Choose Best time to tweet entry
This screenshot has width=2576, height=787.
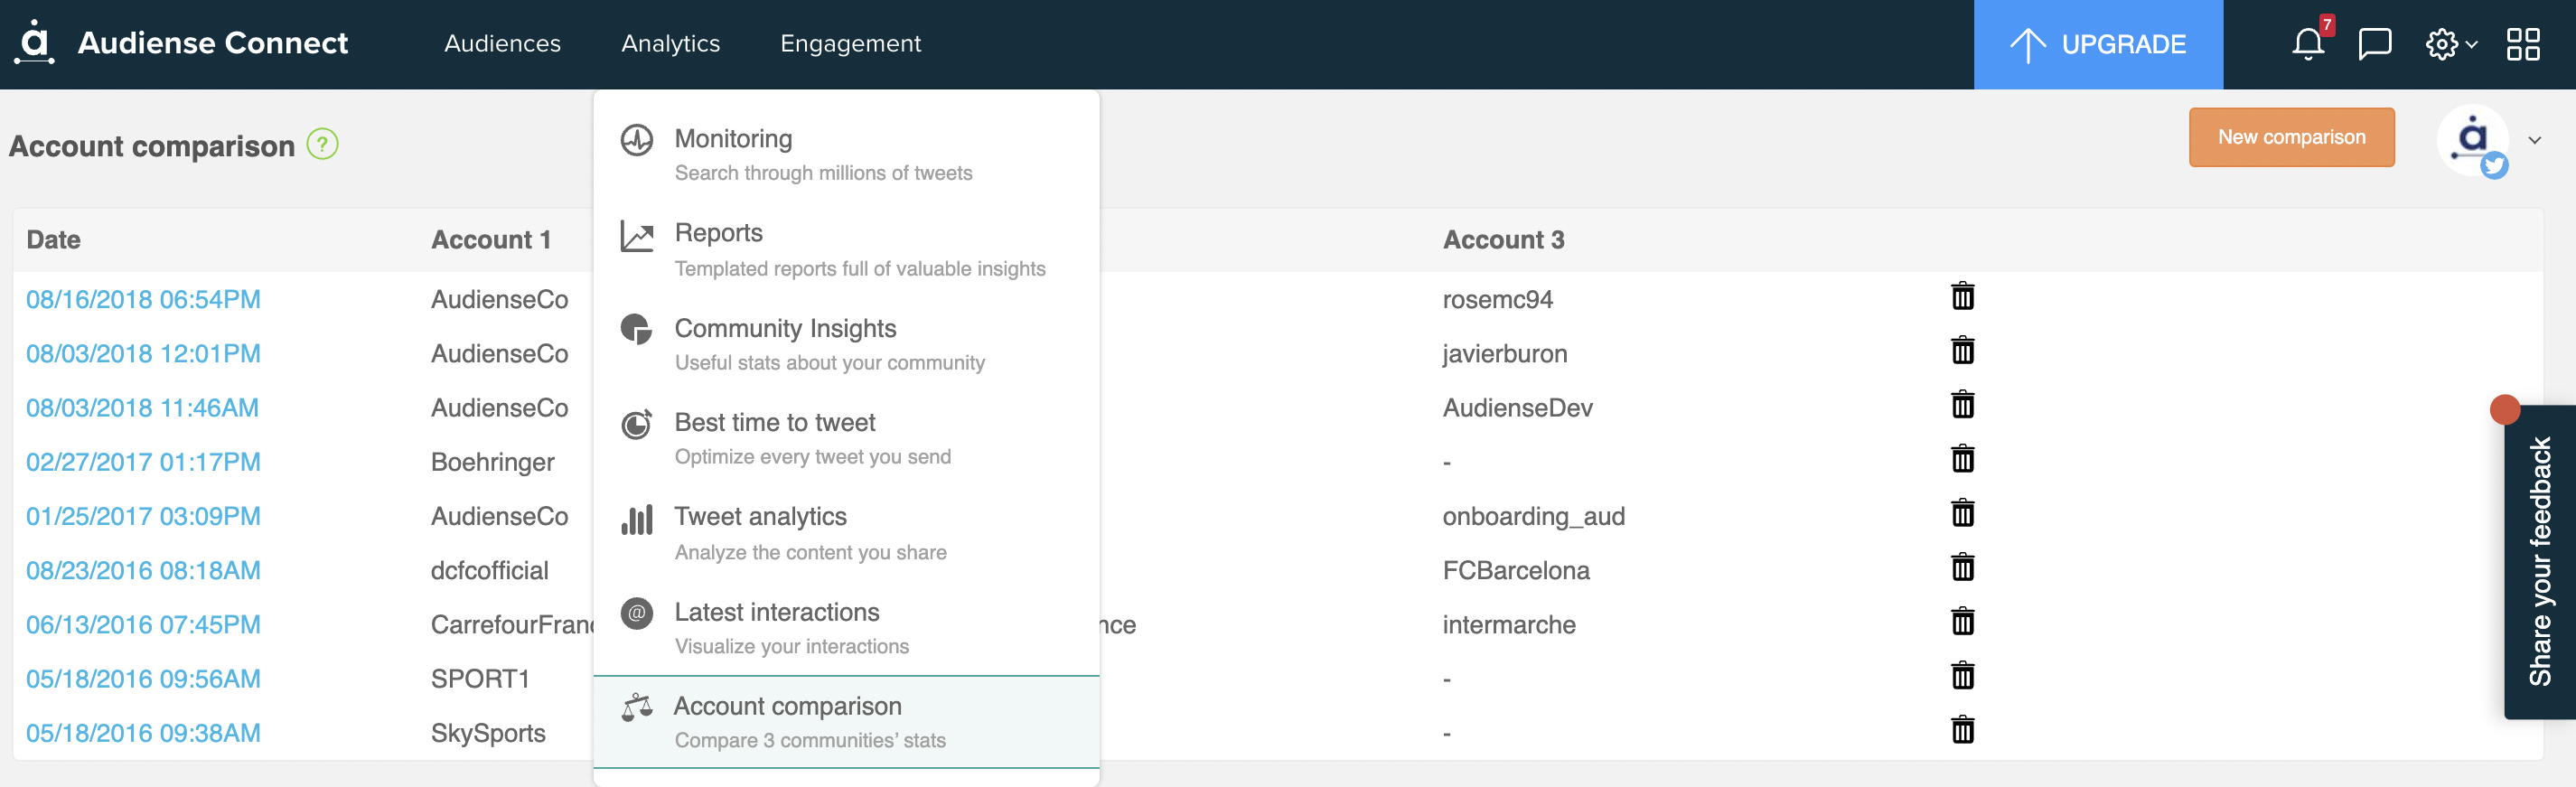pyautogui.click(x=846, y=438)
